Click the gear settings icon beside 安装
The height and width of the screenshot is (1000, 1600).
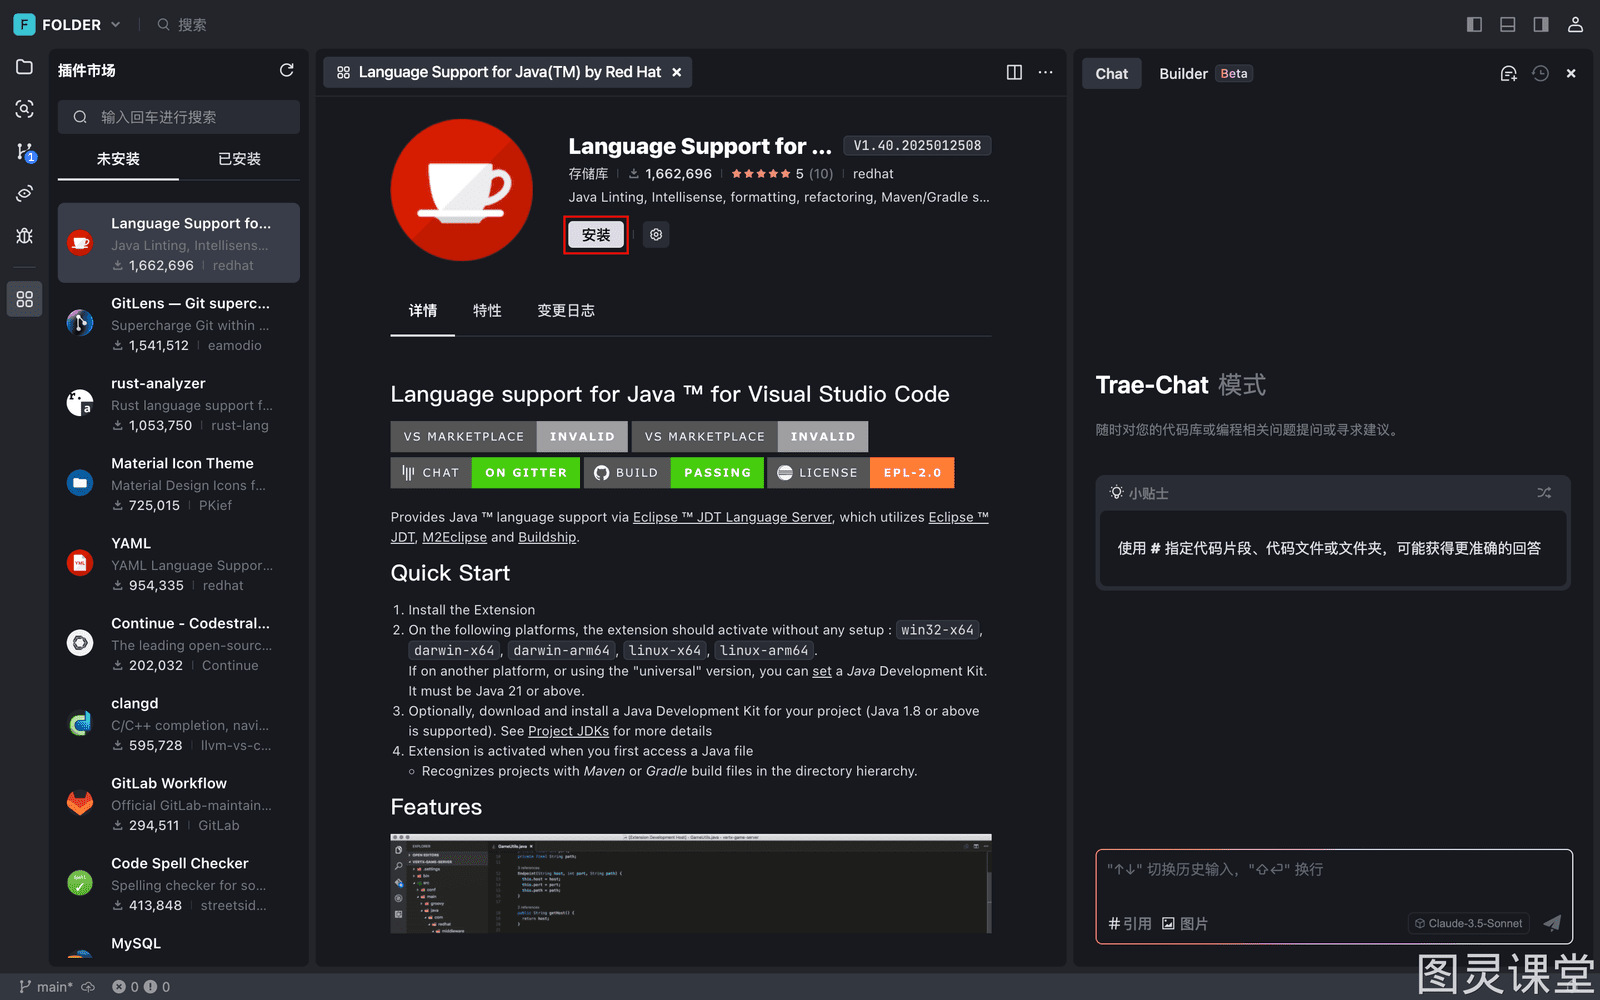656,235
